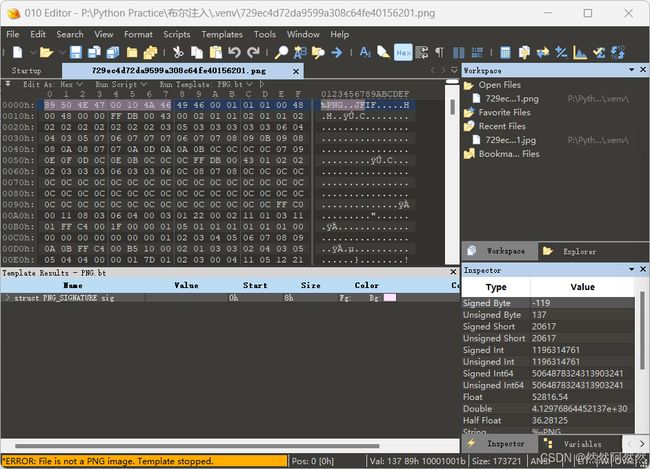Open the Templates menu
The height and width of the screenshot is (469, 650).
pyautogui.click(x=222, y=34)
